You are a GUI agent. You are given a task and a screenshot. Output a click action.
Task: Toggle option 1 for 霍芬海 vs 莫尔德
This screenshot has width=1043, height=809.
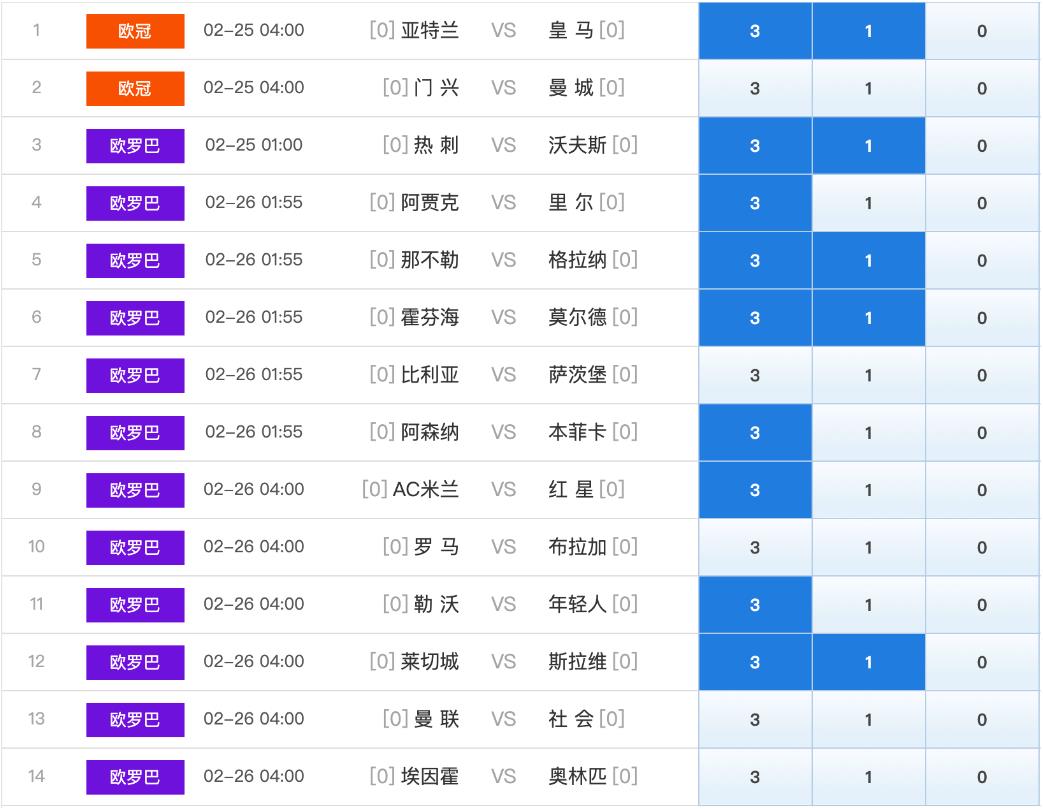pos(869,317)
